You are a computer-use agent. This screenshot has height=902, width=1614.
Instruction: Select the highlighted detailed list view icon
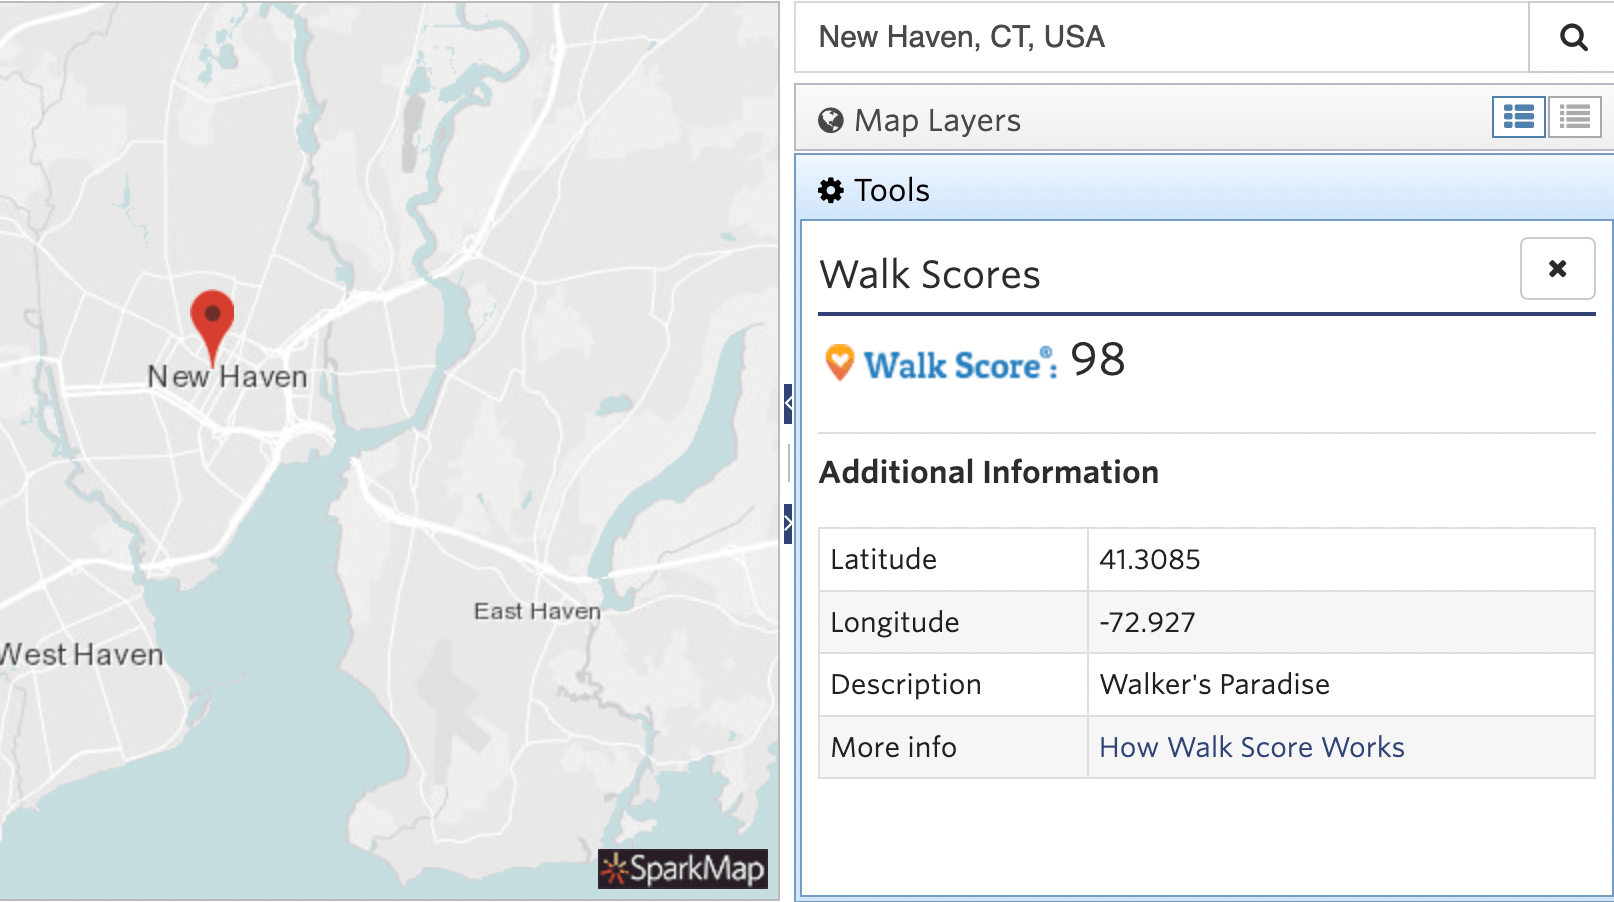pos(1518,117)
